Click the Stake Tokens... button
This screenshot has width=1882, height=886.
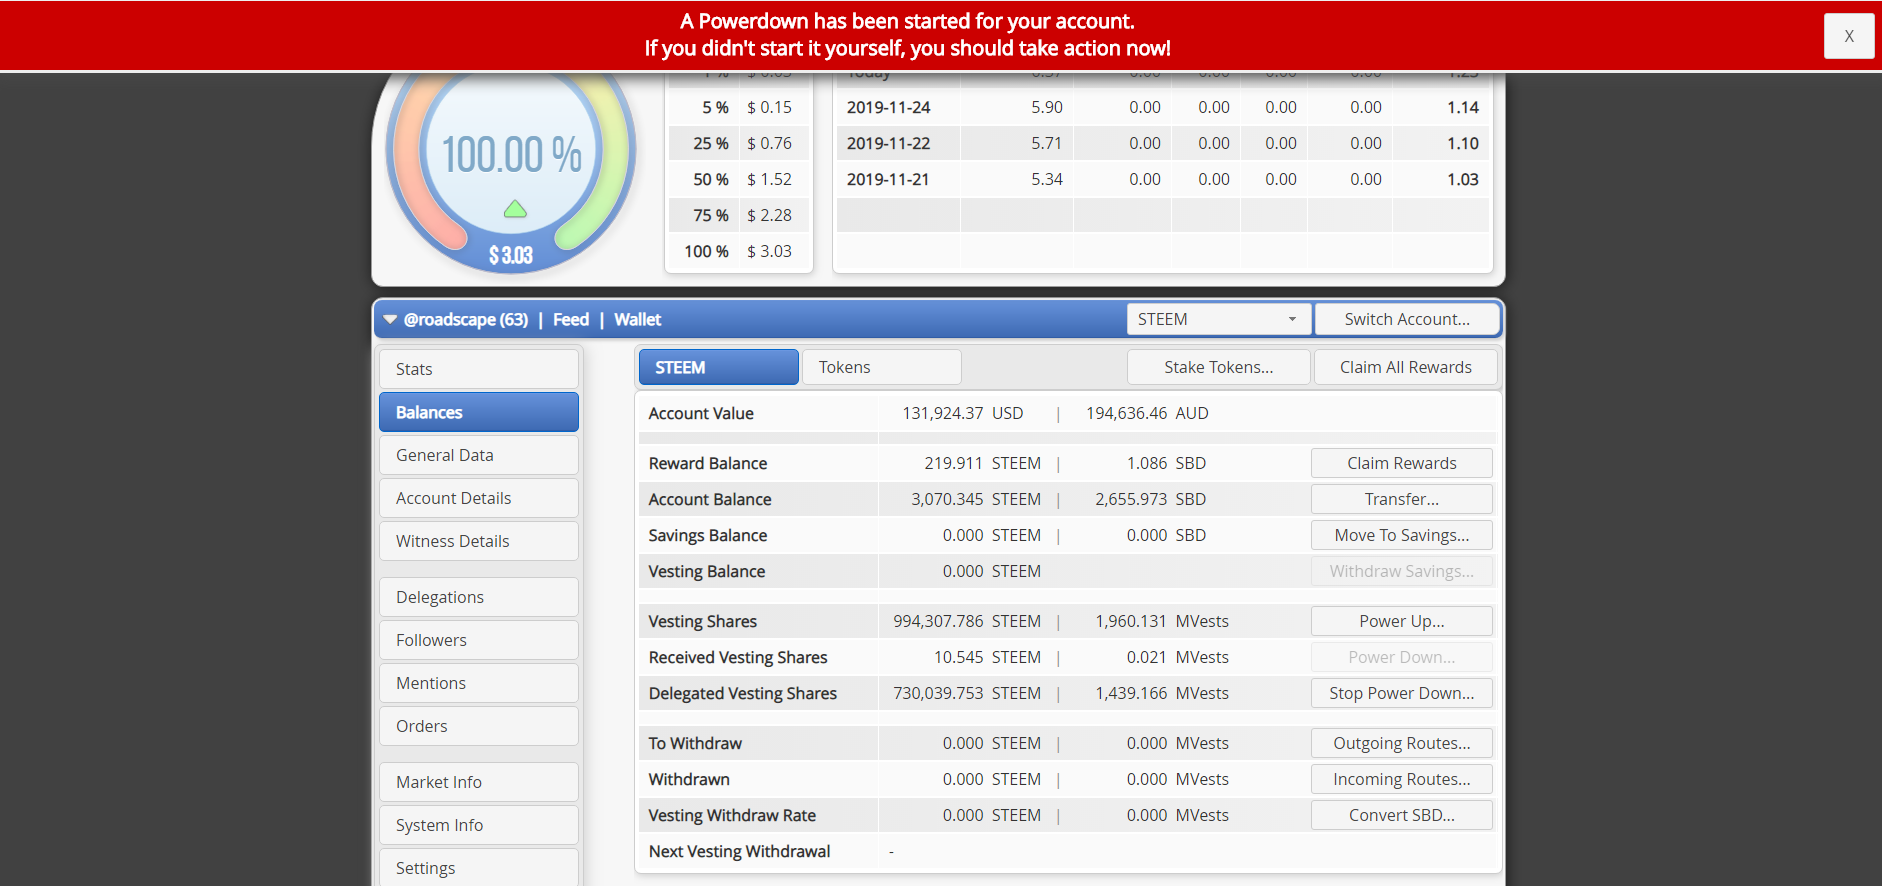pos(1218,367)
